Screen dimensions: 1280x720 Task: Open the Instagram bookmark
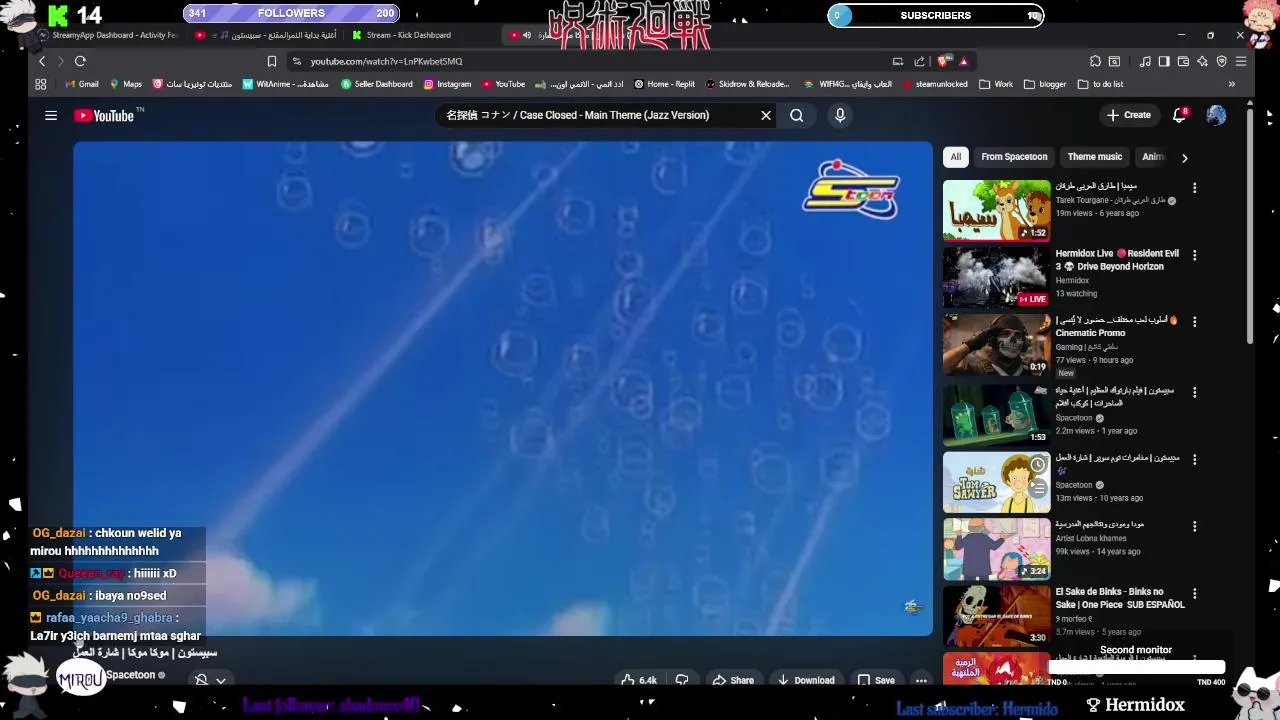(x=447, y=84)
